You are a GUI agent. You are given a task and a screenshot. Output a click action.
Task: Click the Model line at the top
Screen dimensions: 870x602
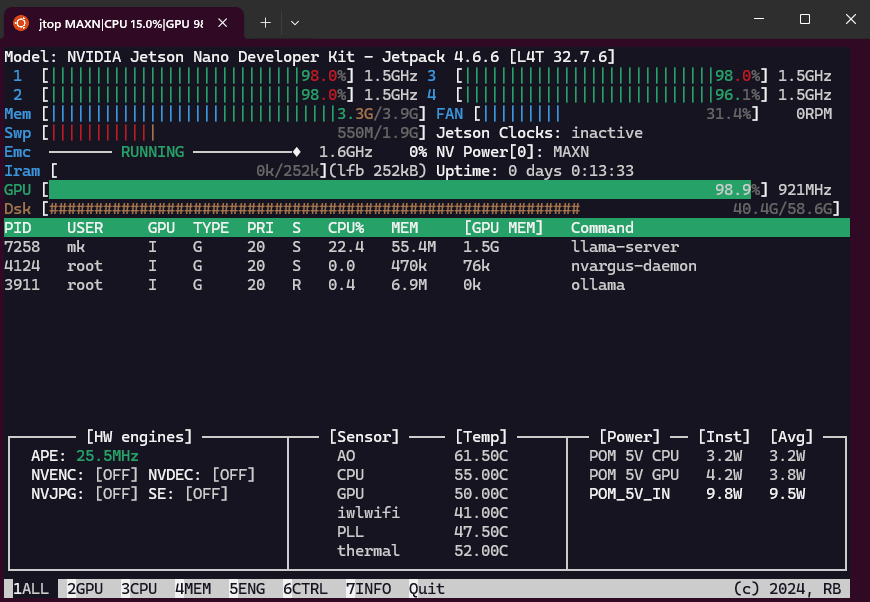point(310,57)
